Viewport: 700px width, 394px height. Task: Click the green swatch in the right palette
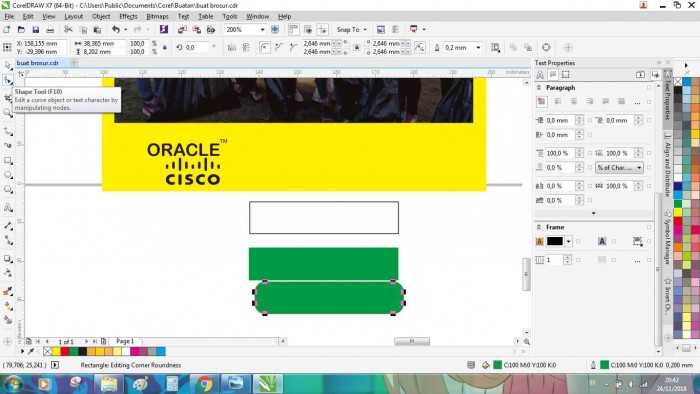point(678,203)
